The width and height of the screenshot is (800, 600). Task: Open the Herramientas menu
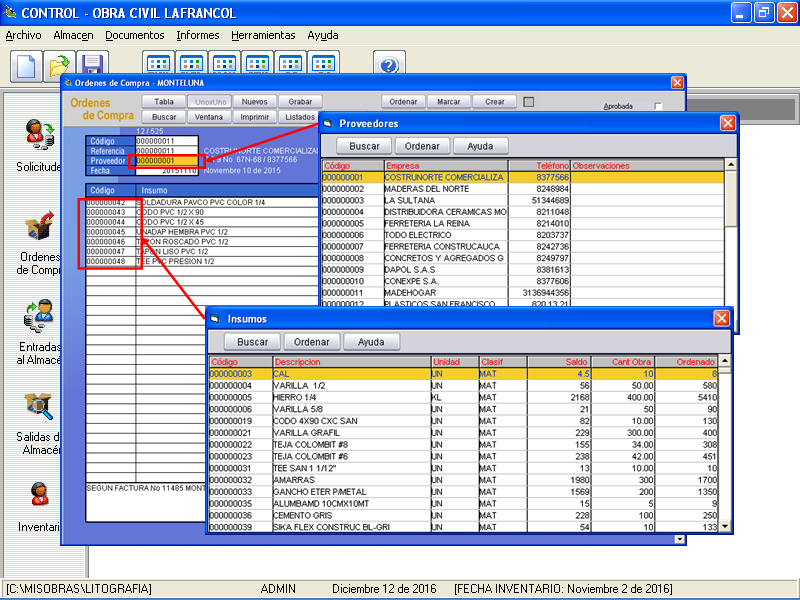(x=263, y=35)
